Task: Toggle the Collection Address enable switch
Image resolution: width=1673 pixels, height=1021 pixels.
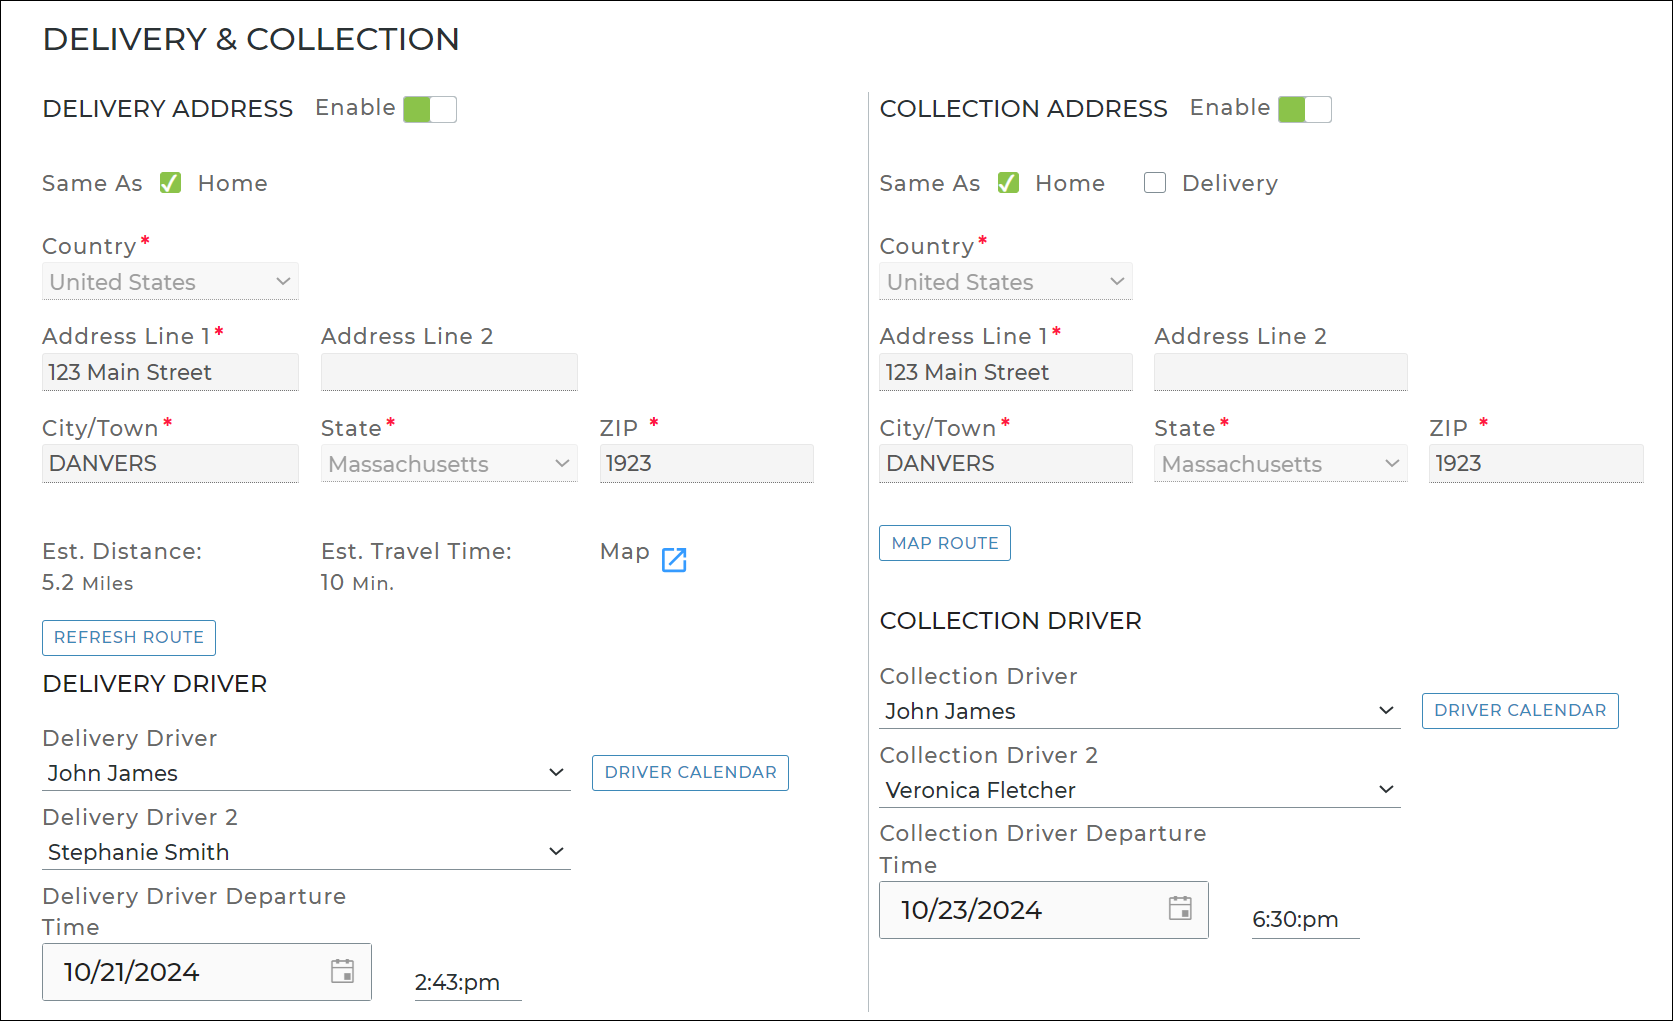Action: pos(1304,109)
